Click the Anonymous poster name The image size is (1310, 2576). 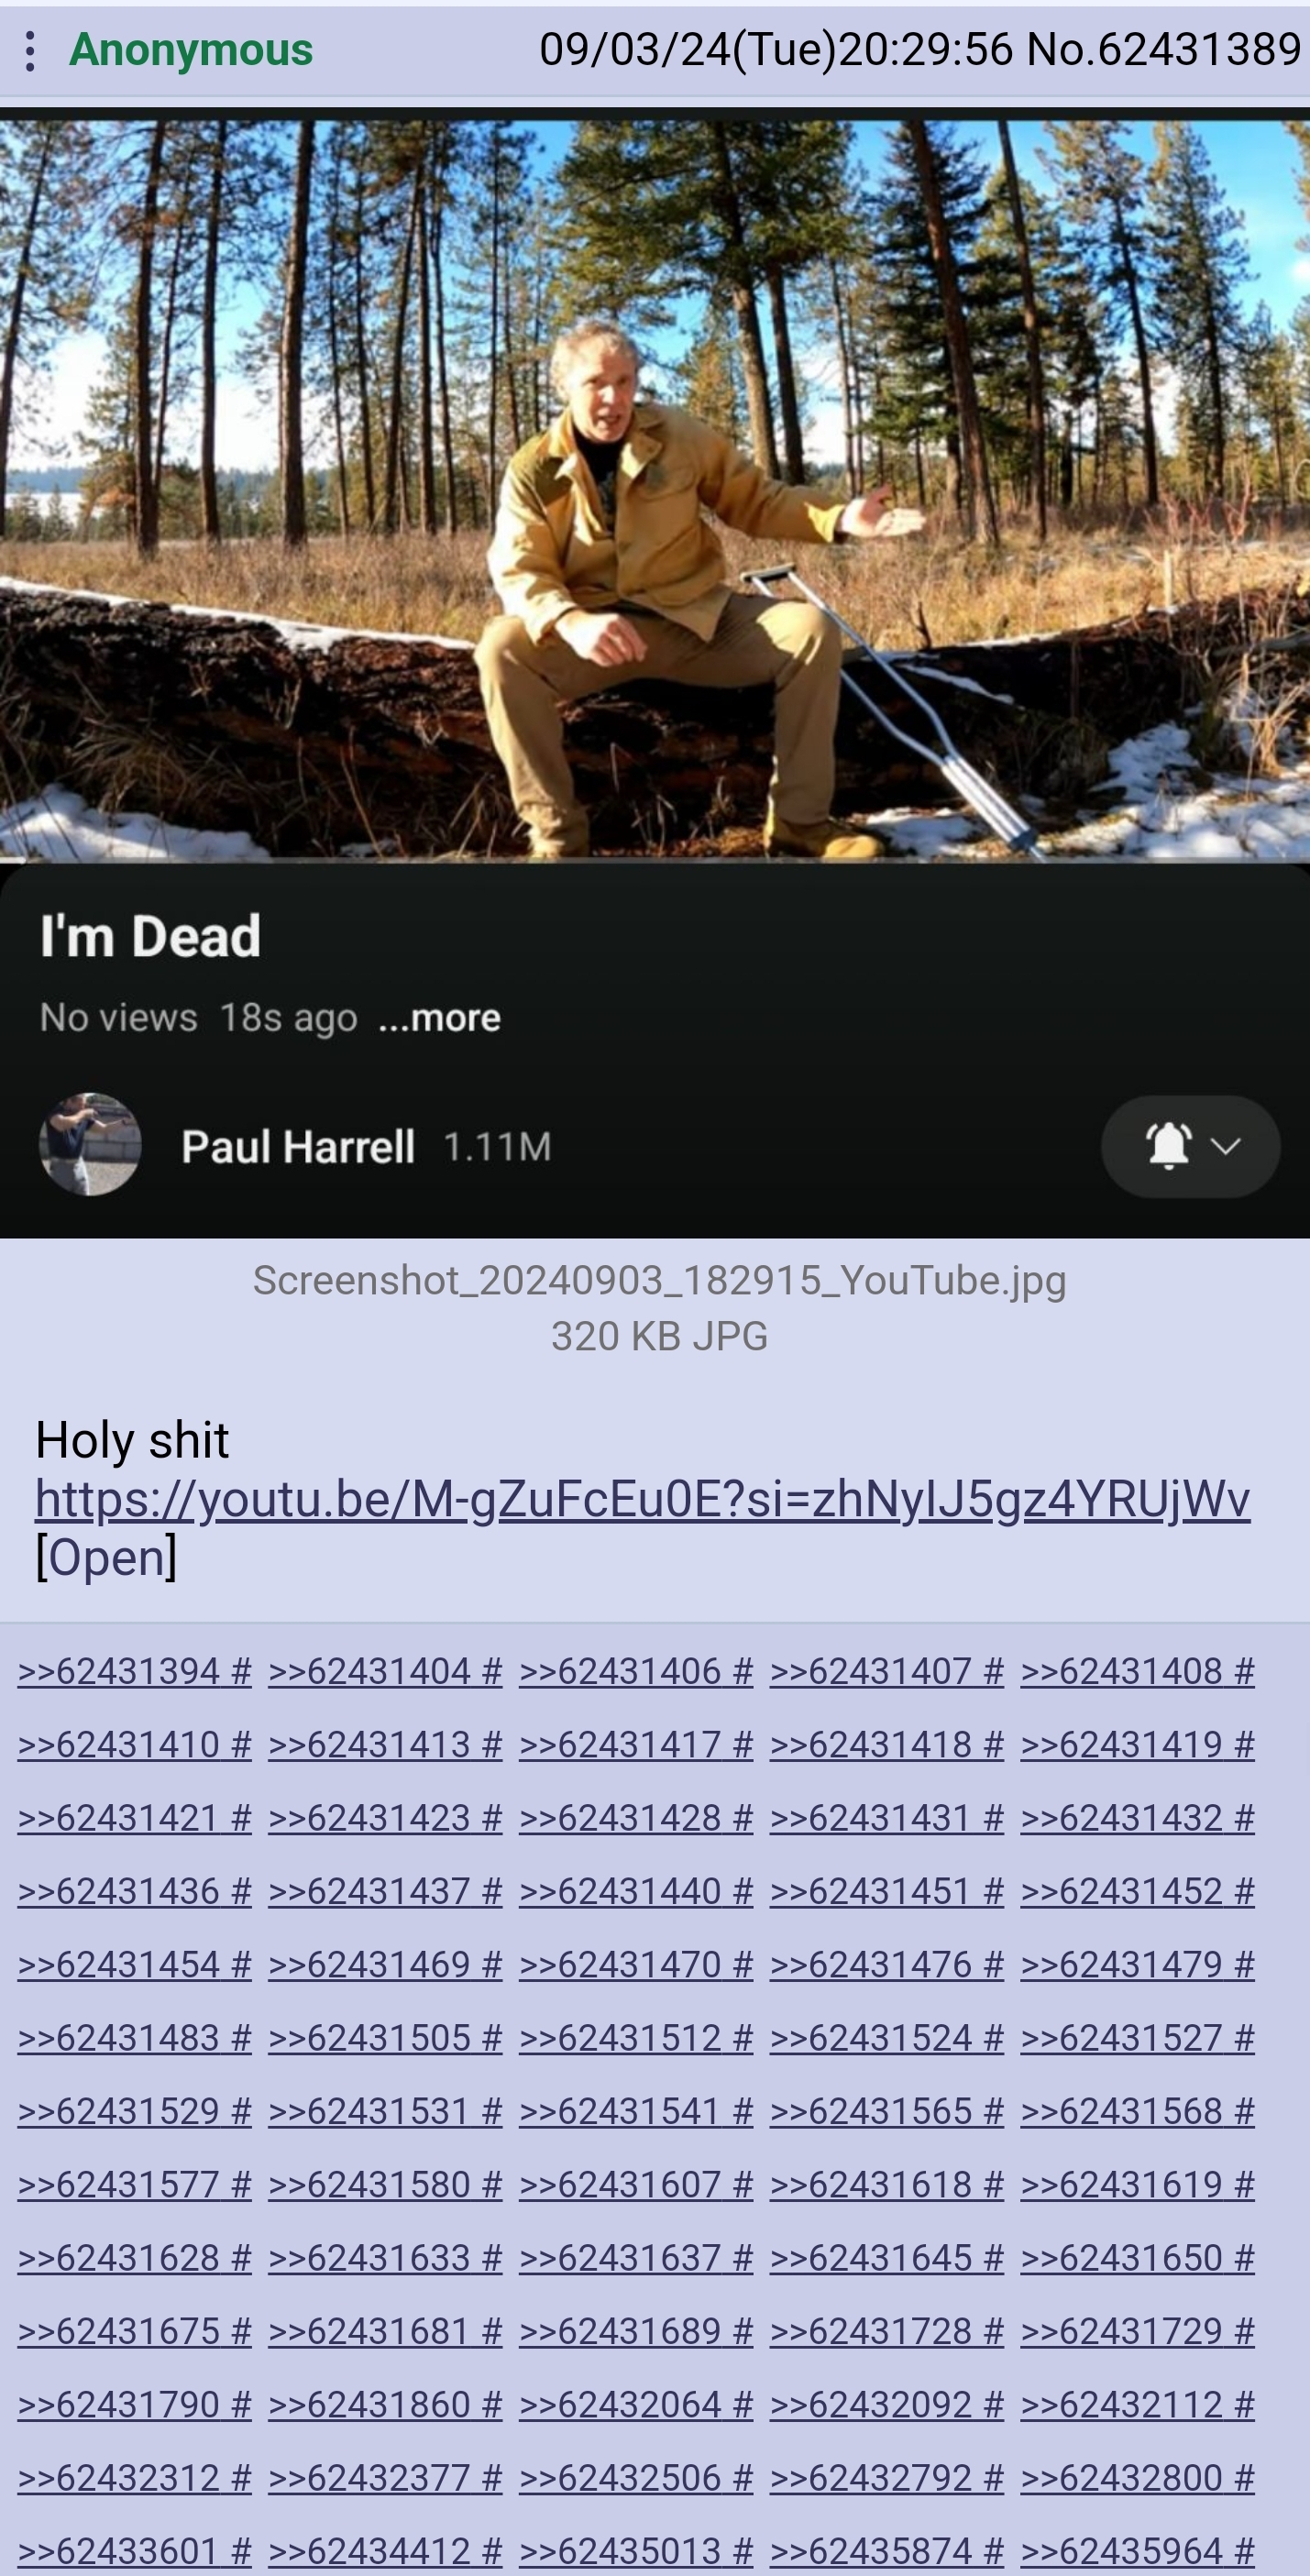[190, 49]
